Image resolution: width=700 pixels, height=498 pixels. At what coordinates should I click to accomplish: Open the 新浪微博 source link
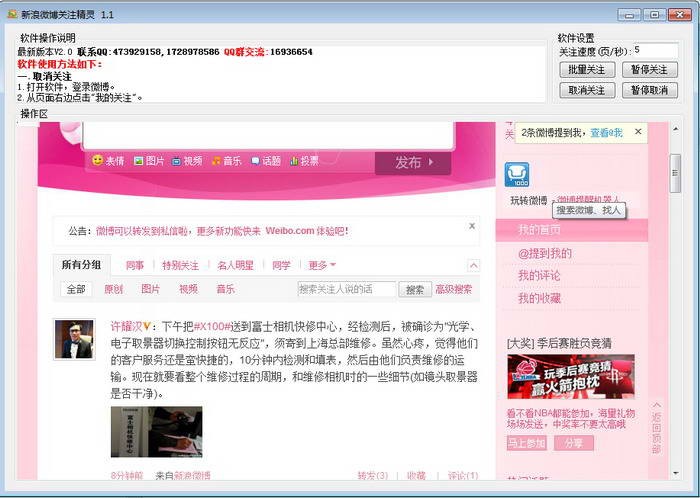[x=192, y=476]
